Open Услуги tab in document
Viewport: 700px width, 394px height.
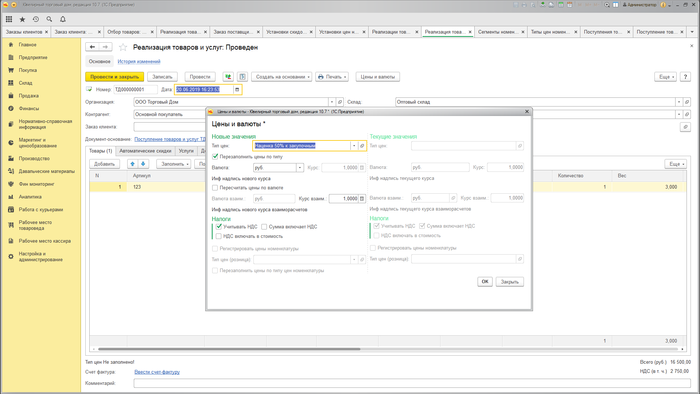(x=186, y=151)
